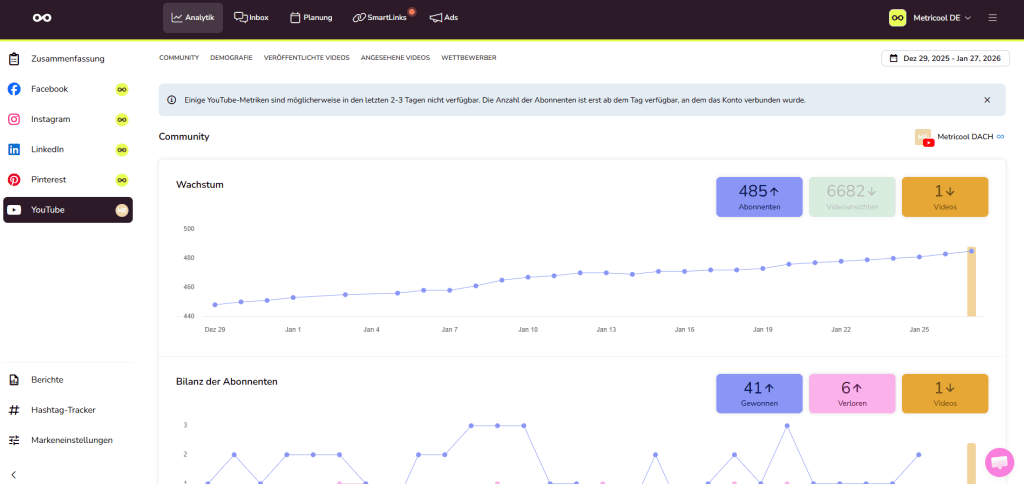Expand the Metricool DE account dropdown

coord(930,18)
